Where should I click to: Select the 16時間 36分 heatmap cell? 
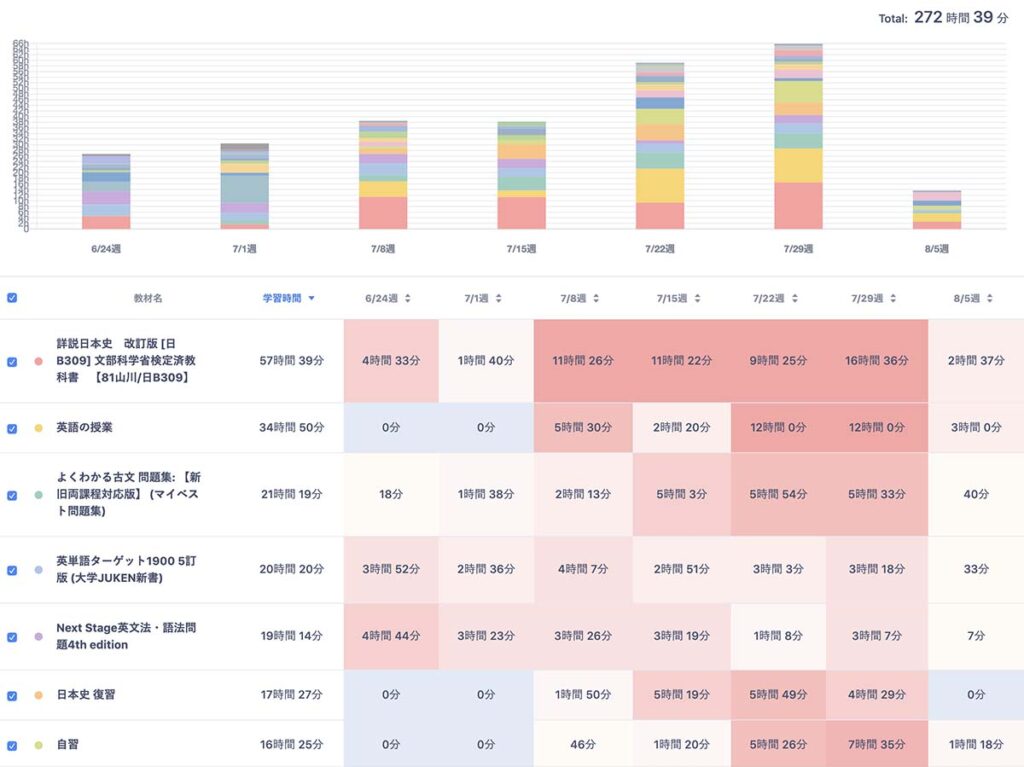pos(876,361)
